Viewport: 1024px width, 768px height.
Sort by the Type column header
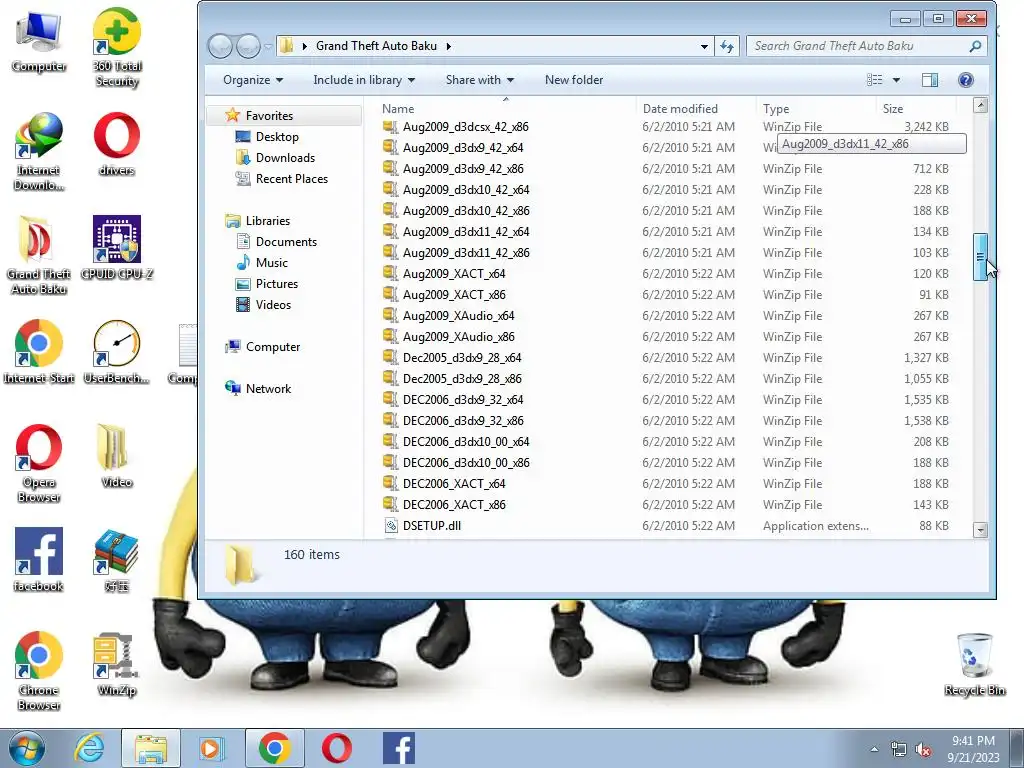click(x=816, y=108)
